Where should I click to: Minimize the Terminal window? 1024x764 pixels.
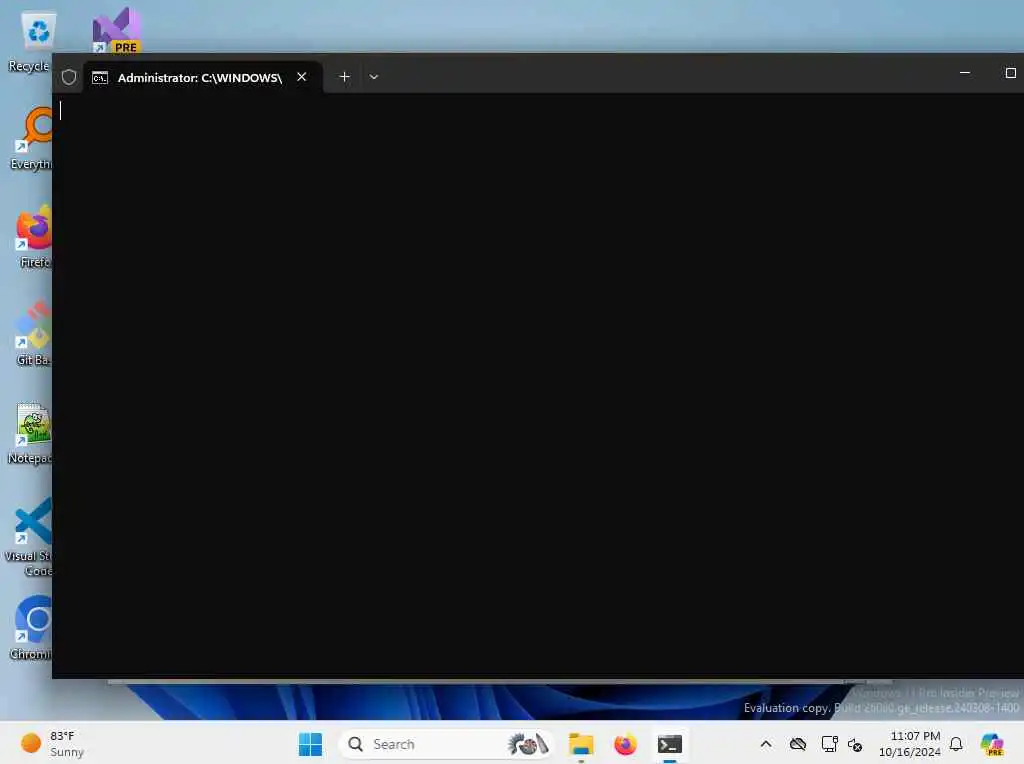965,72
